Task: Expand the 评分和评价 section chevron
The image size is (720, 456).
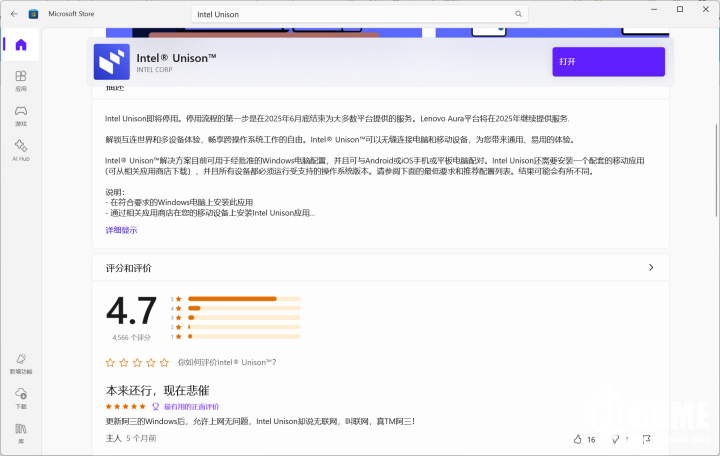Action: (x=651, y=267)
